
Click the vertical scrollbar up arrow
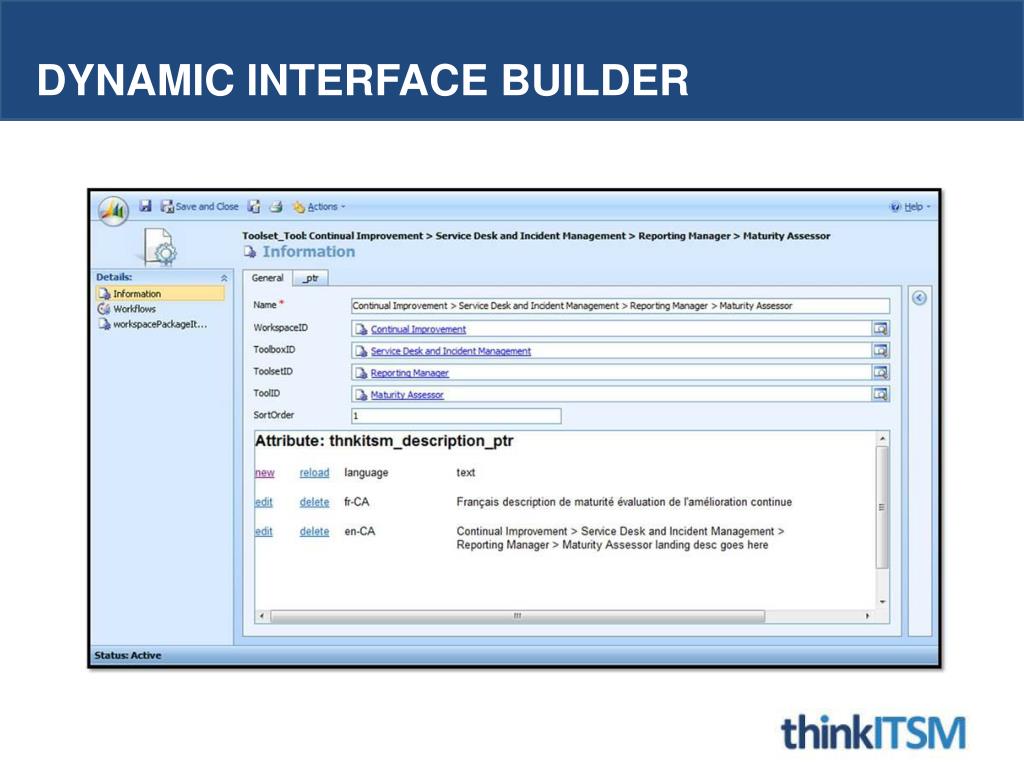[x=882, y=439]
